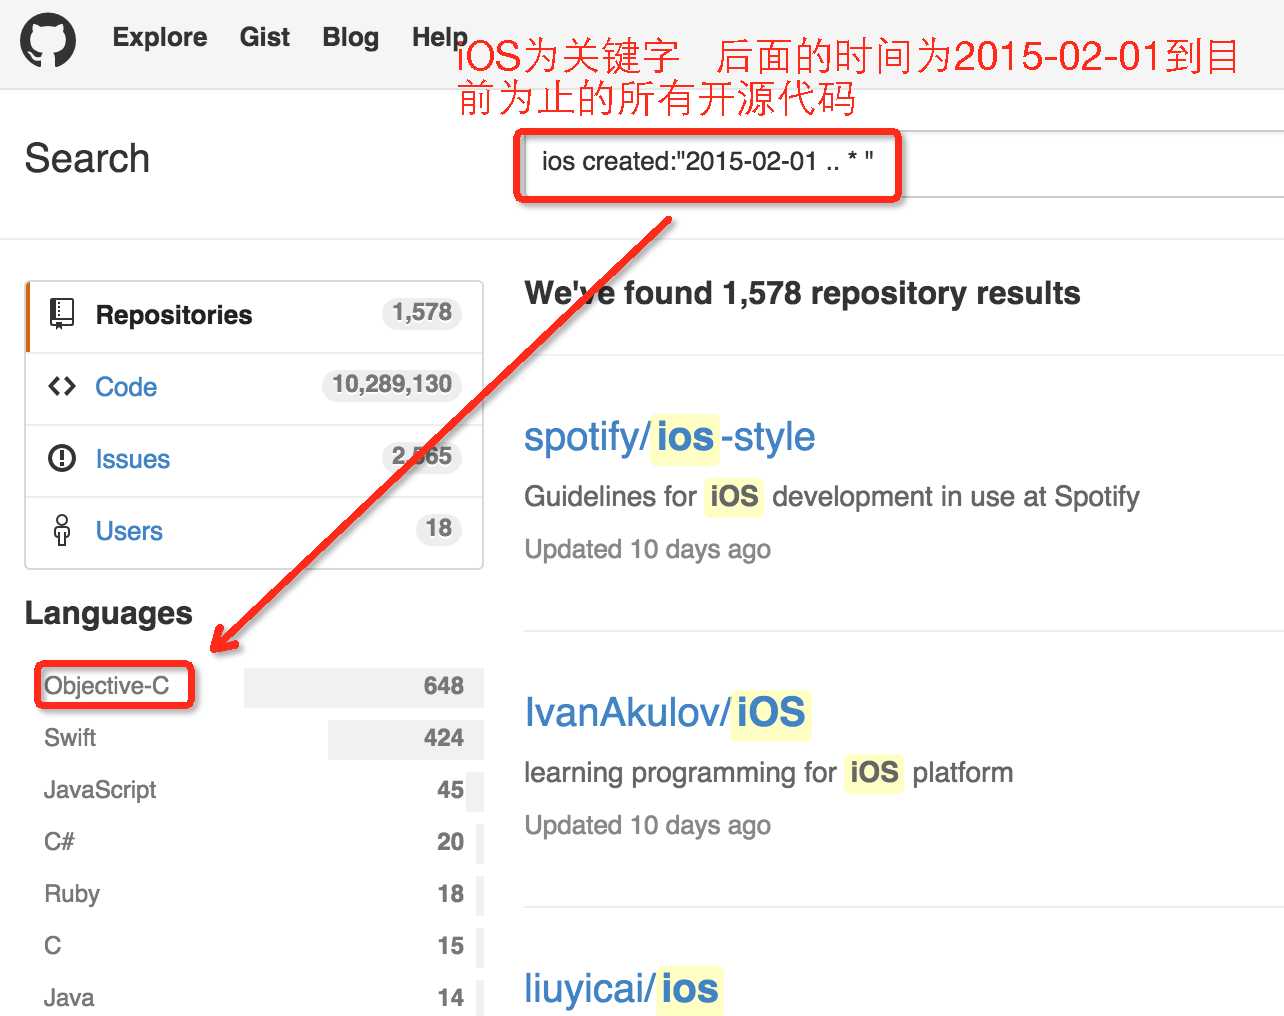Screen dimensions: 1284x1016
Task: Click the 14 count next to Java
Action: click(450, 998)
